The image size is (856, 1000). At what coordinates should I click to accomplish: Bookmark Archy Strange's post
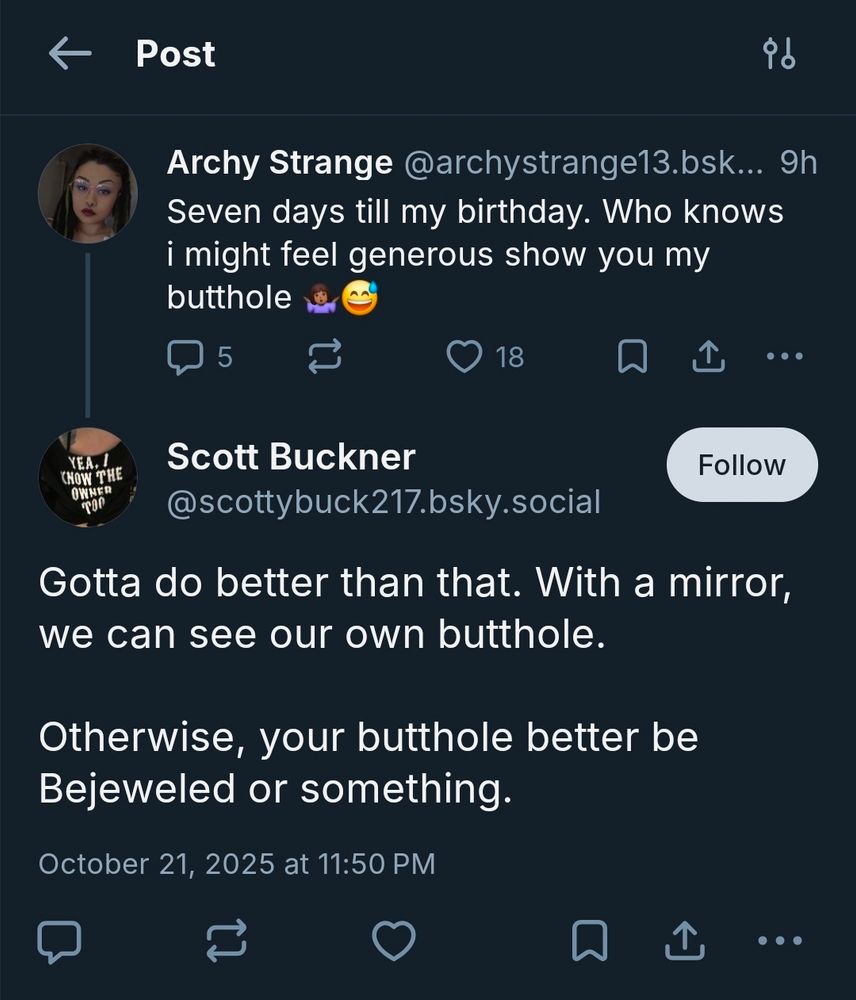click(x=631, y=356)
